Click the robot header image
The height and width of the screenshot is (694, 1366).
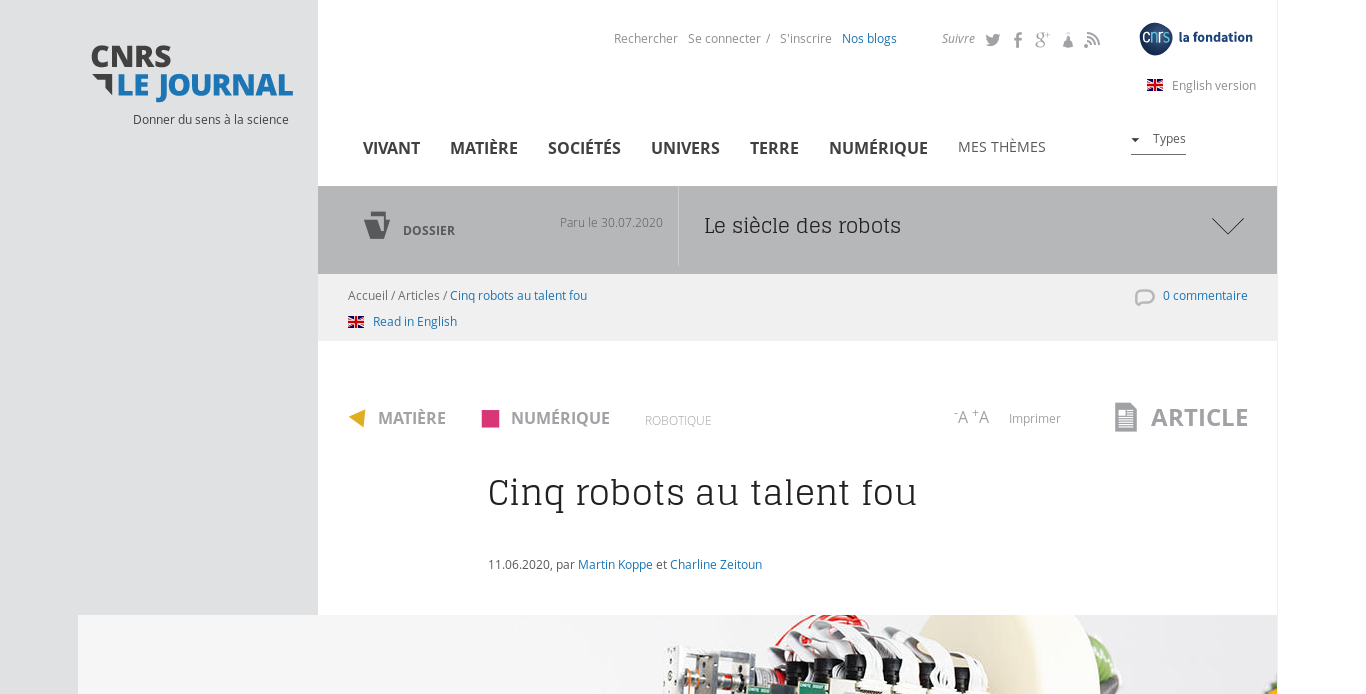point(677,654)
